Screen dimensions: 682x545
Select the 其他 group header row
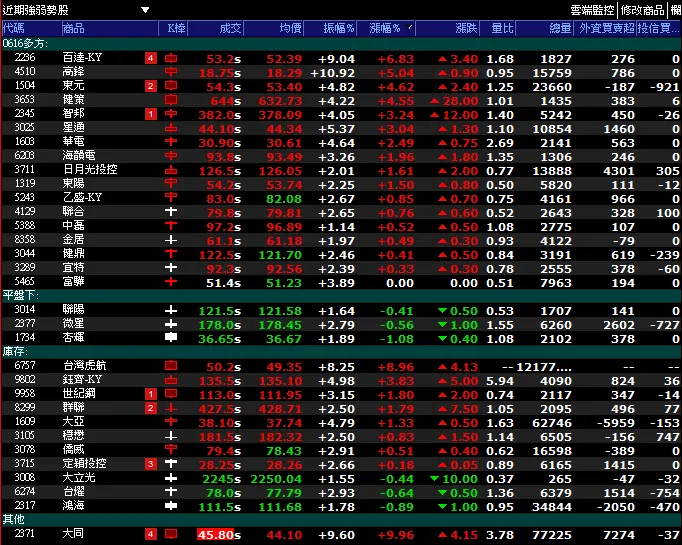click(341, 519)
